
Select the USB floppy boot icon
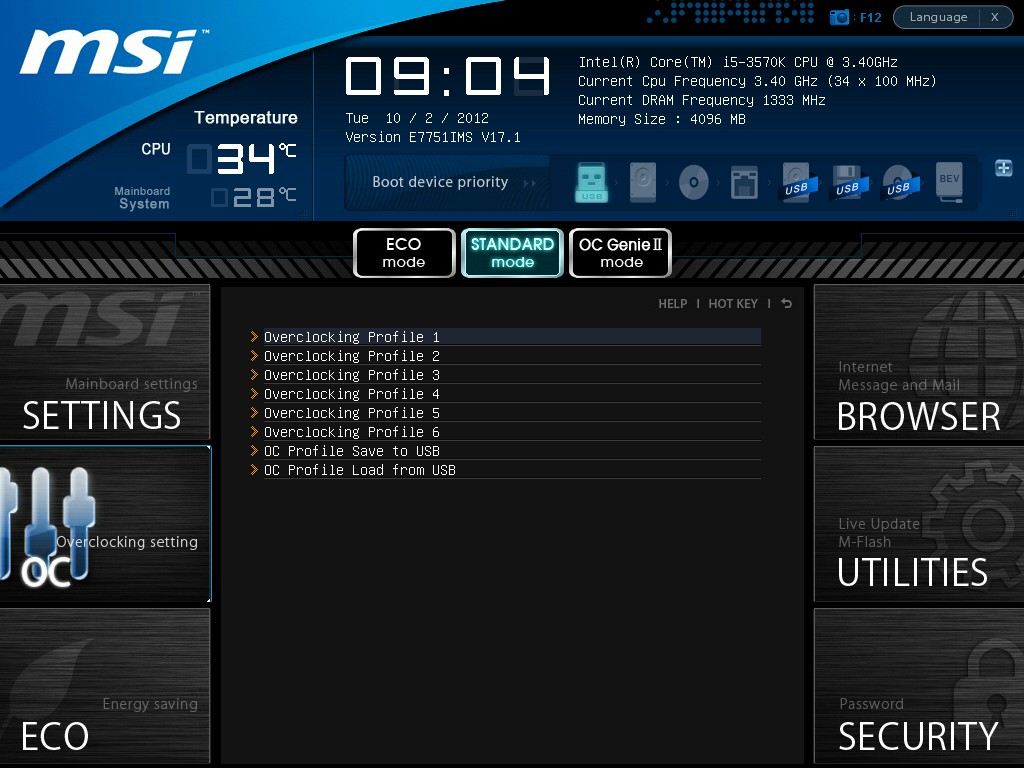[848, 182]
